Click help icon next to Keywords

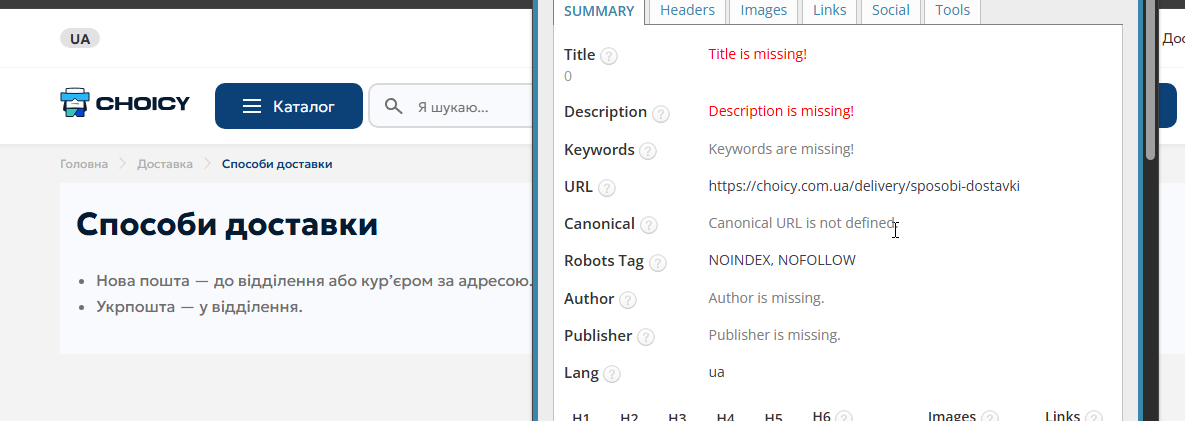(x=648, y=151)
